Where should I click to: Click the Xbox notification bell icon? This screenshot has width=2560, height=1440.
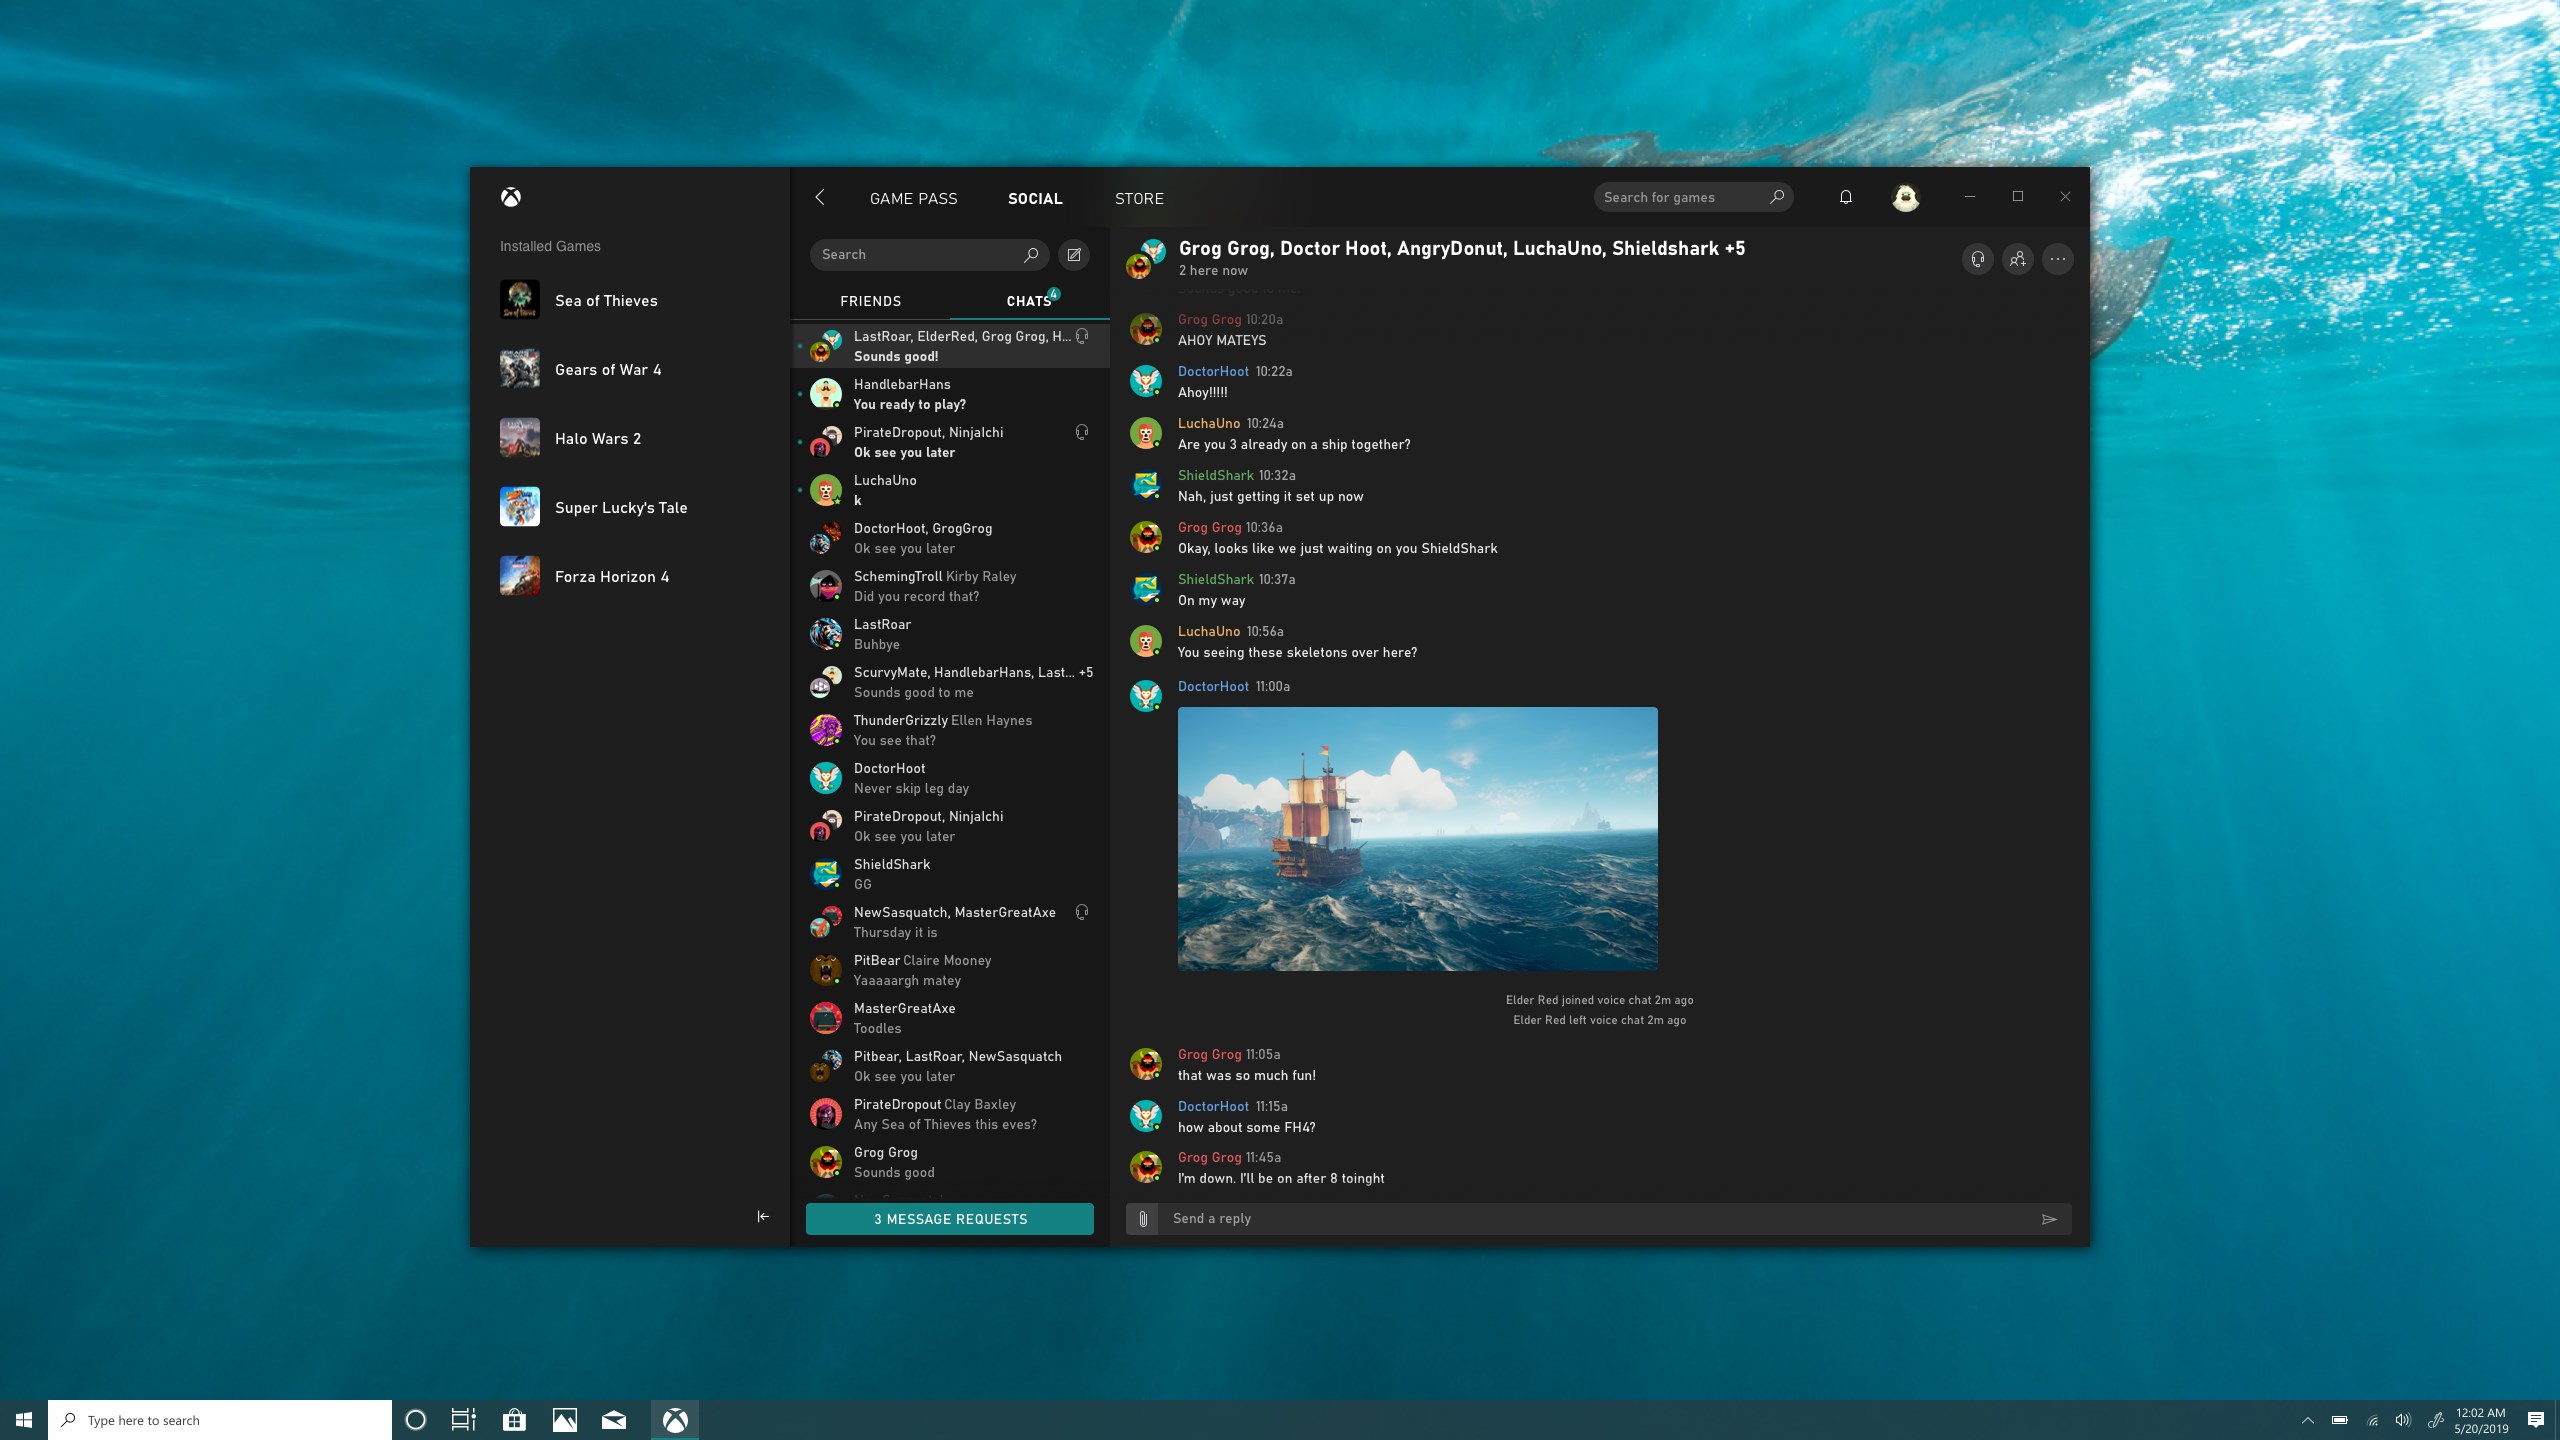tap(1846, 195)
